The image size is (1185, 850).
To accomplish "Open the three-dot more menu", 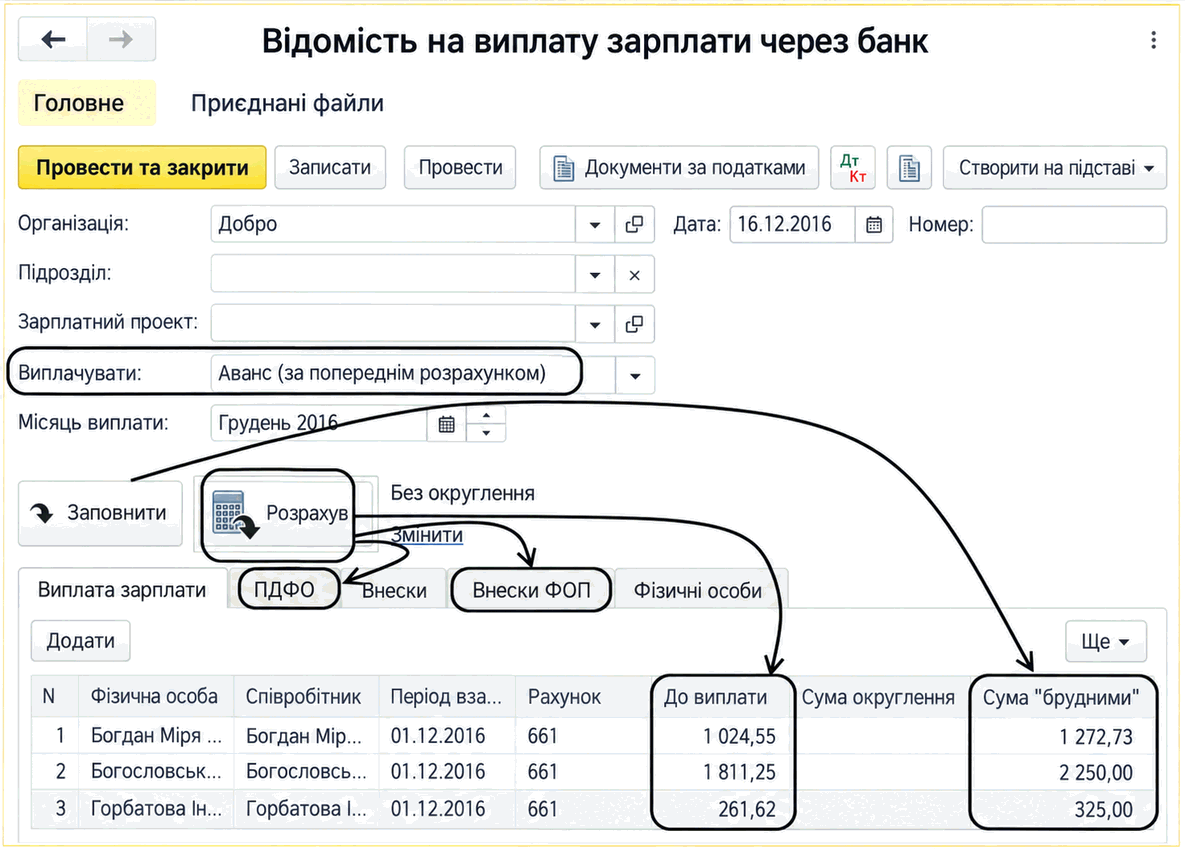I will [x=1153, y=40].
